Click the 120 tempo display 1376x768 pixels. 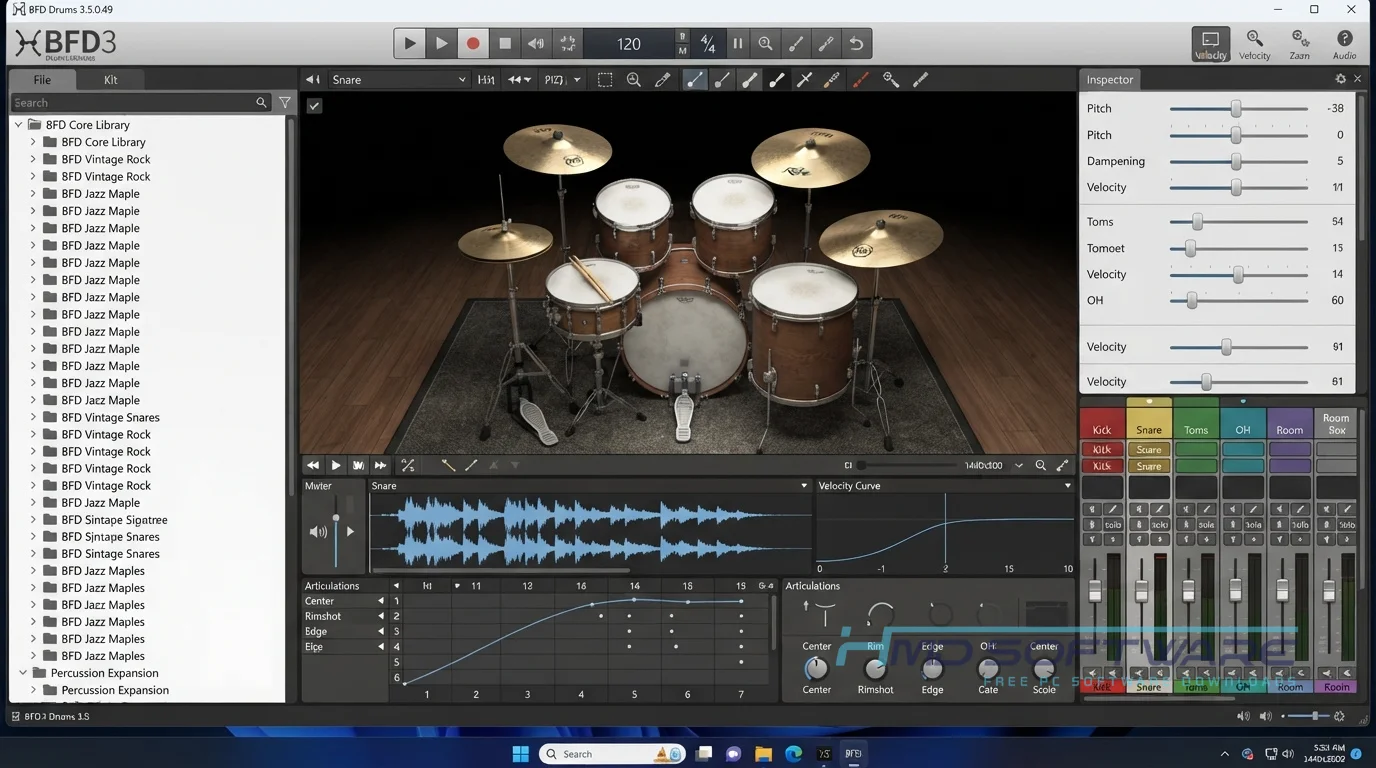pyautogui.click(x=629, y=43)
